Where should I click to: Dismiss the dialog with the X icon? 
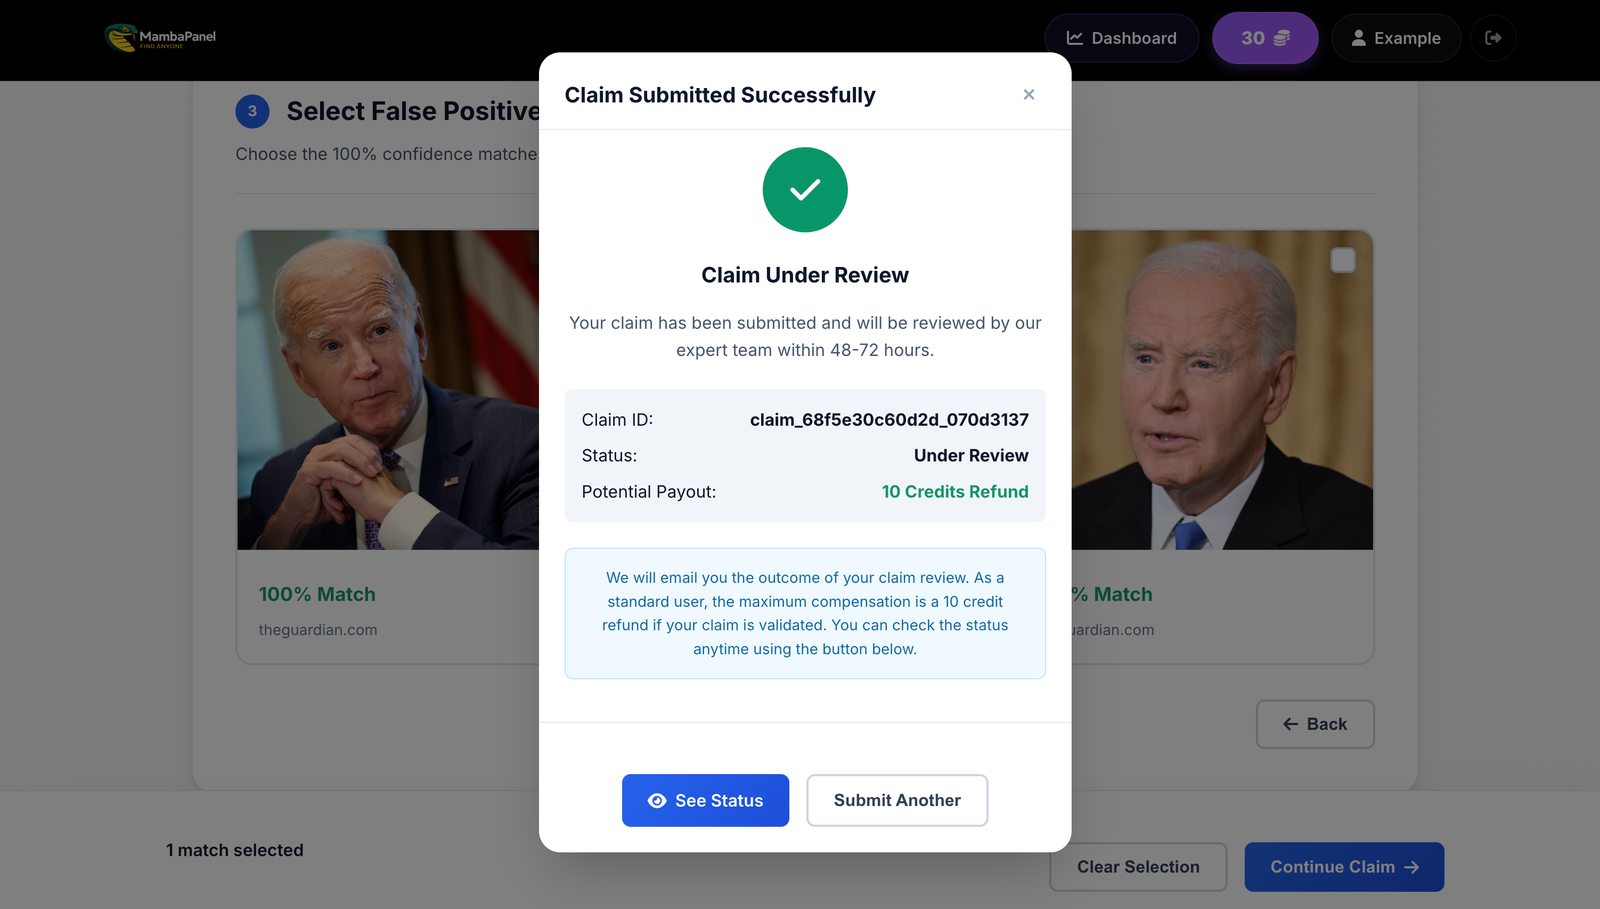1029,94
